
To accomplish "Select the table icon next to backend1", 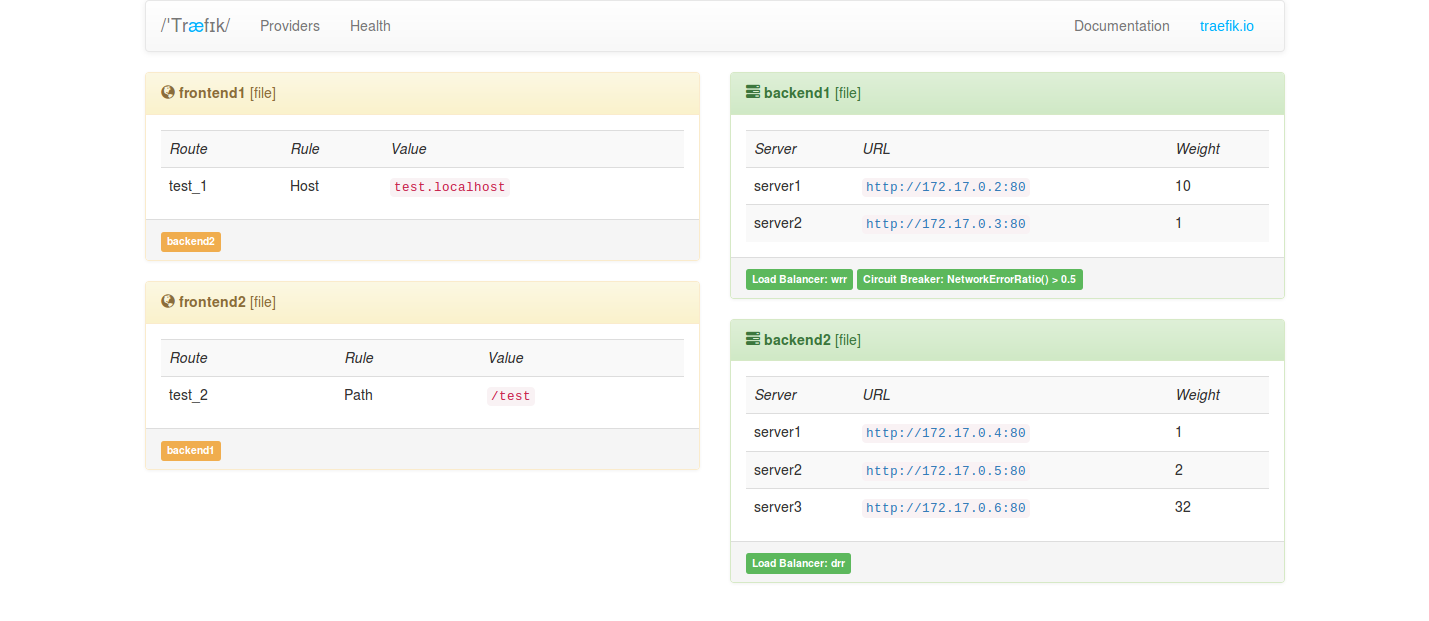I will [752, 91].
